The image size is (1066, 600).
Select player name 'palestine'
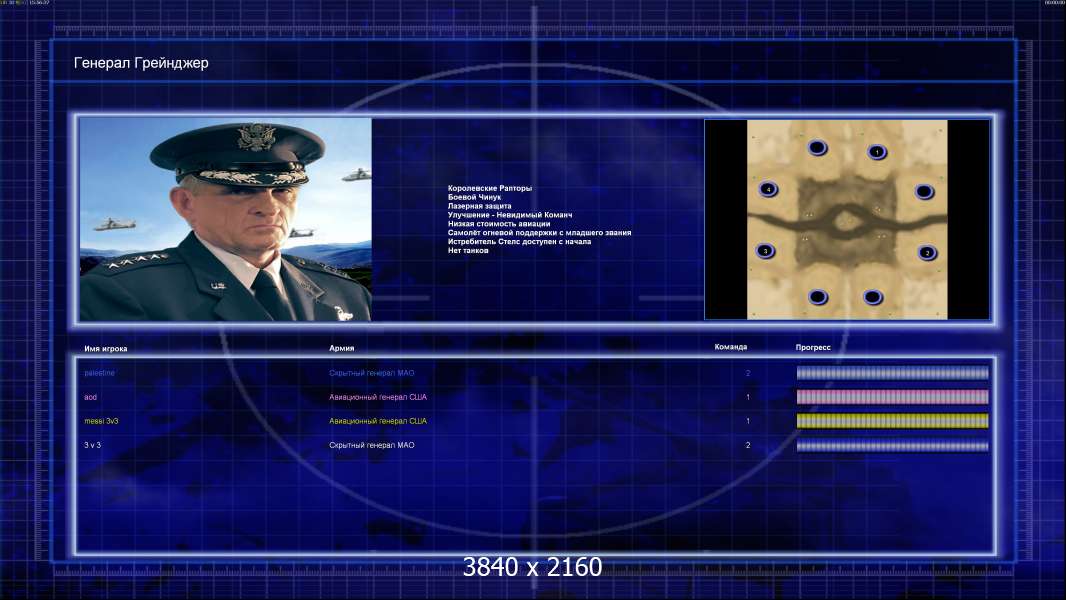click(x=99, y=373)
